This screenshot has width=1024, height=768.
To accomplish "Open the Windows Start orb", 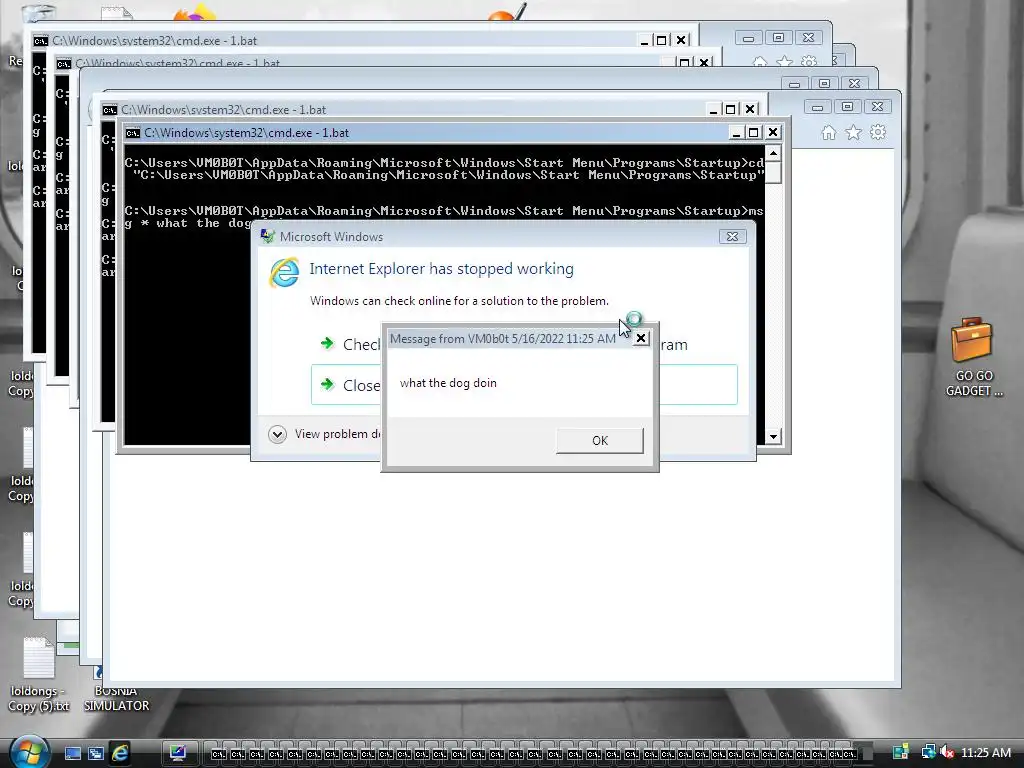I will tap(29, 752).
